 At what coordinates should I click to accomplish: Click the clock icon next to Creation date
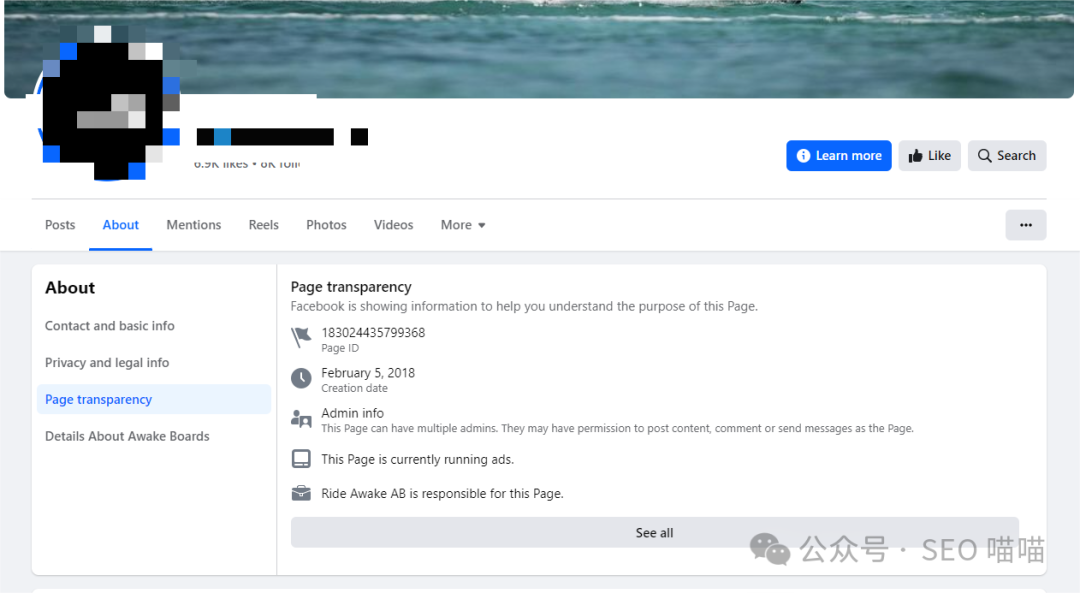301,378
